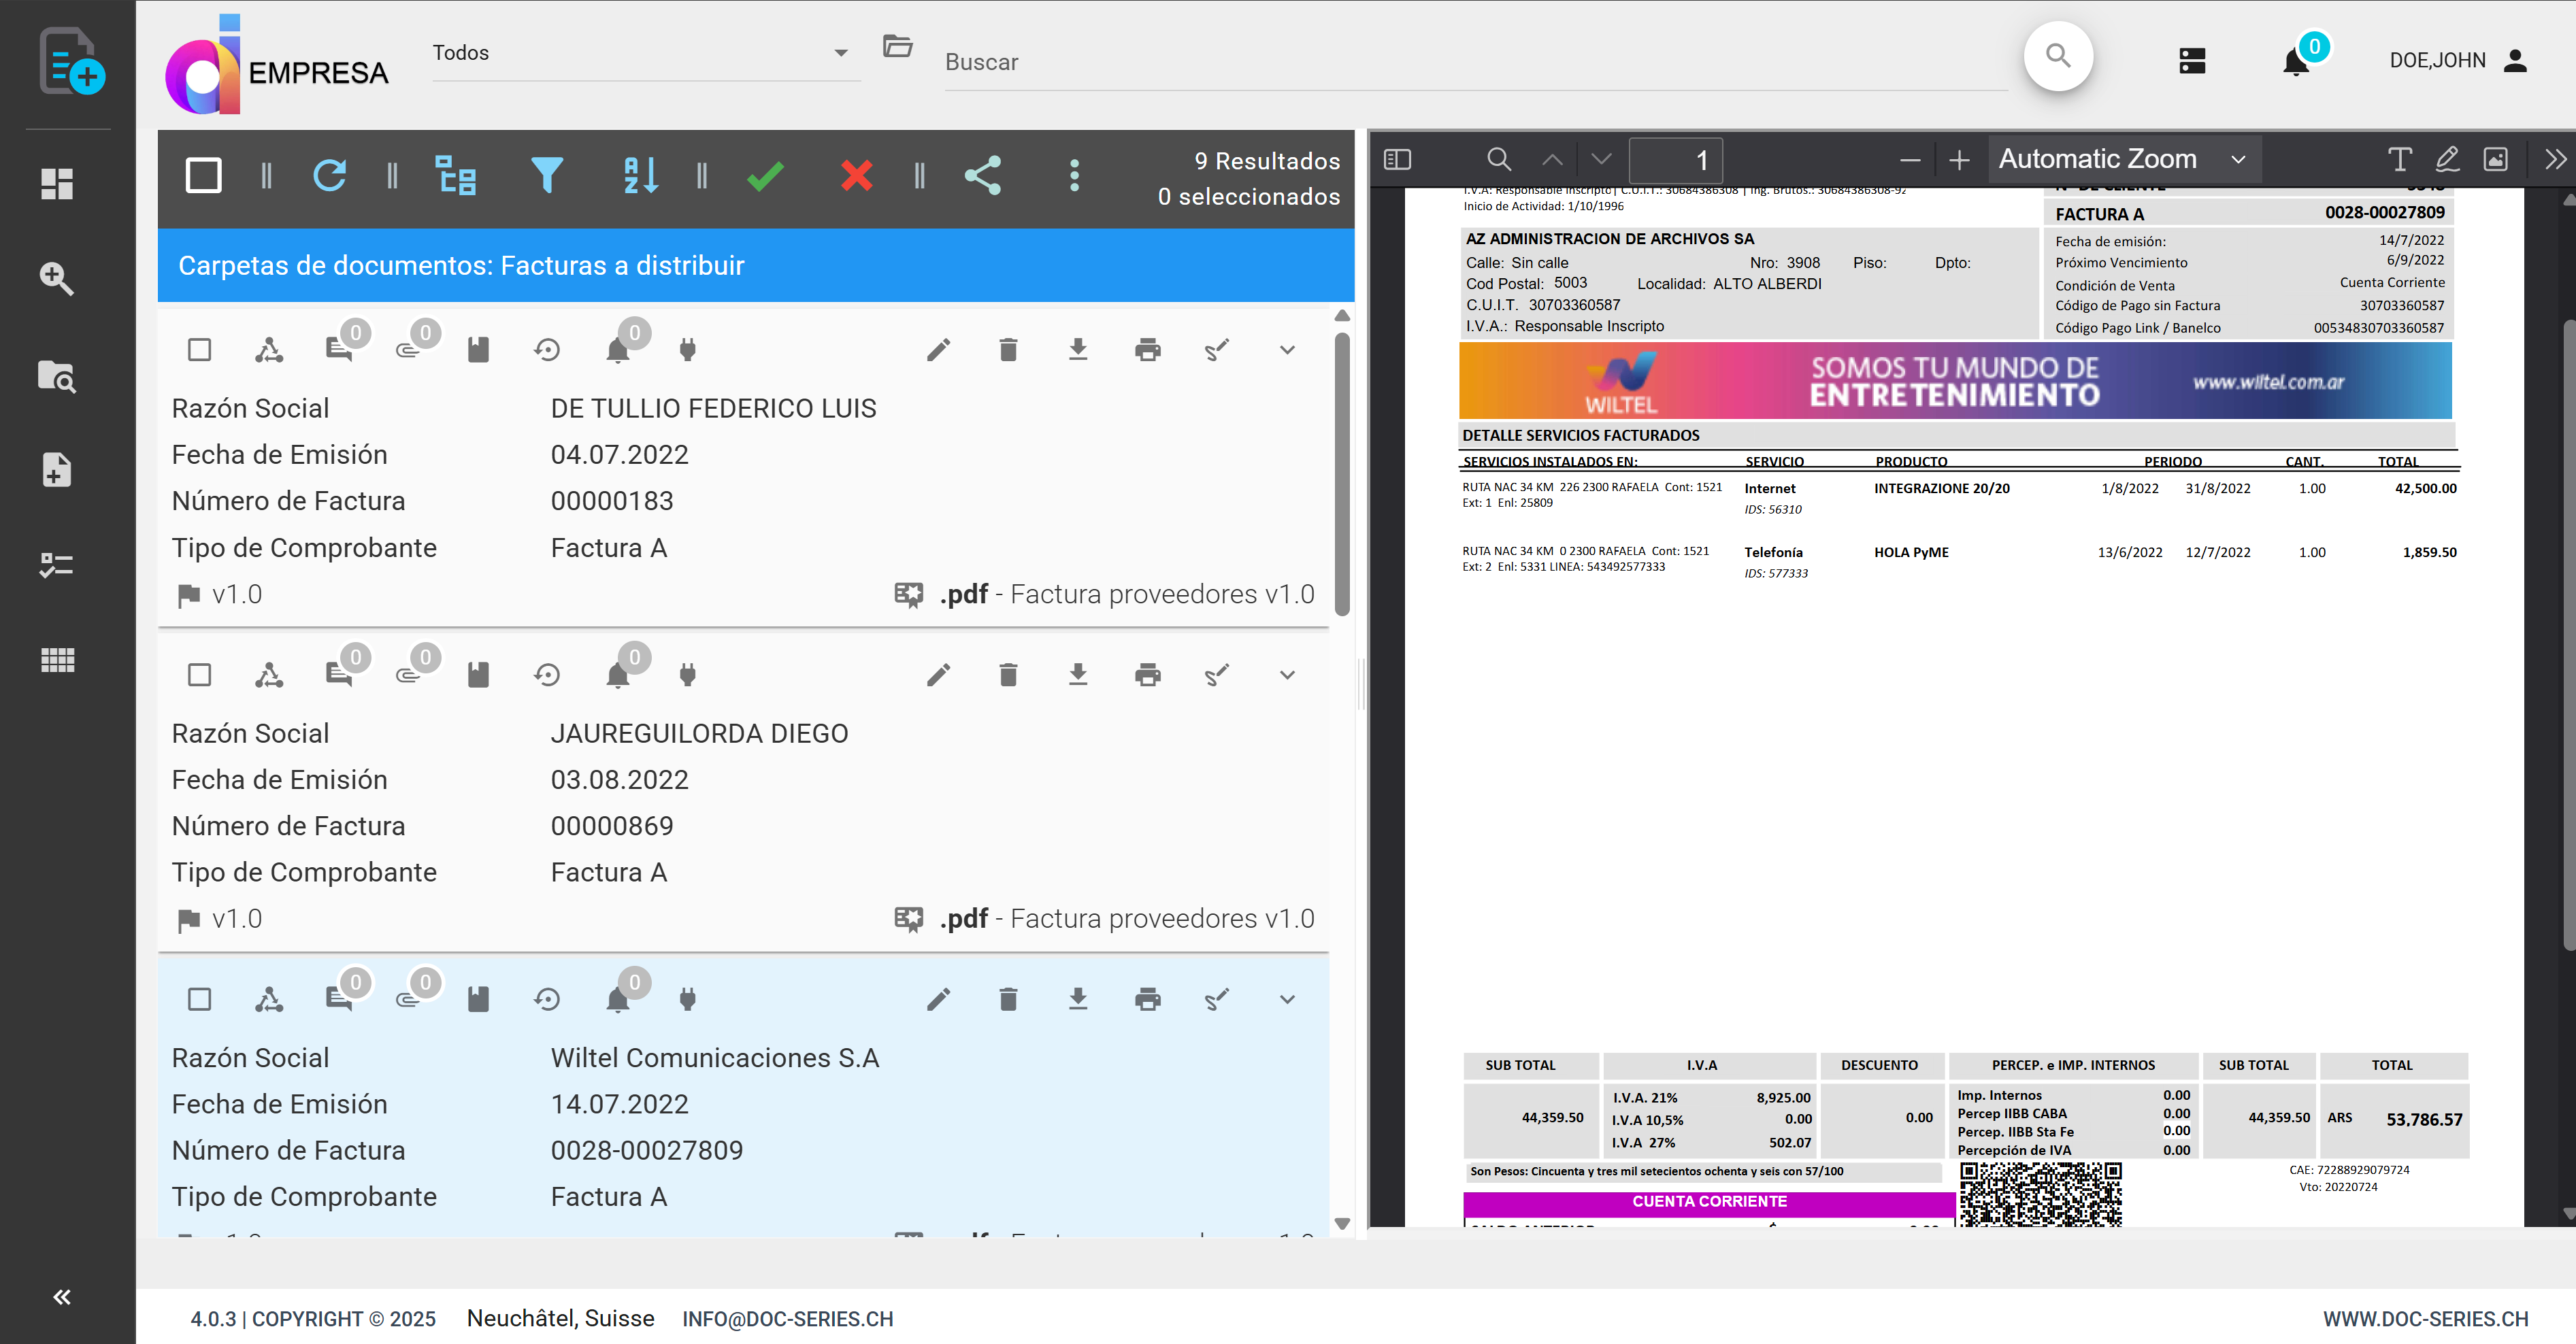Open the grid view icon in sidebar

click(57, 660)
